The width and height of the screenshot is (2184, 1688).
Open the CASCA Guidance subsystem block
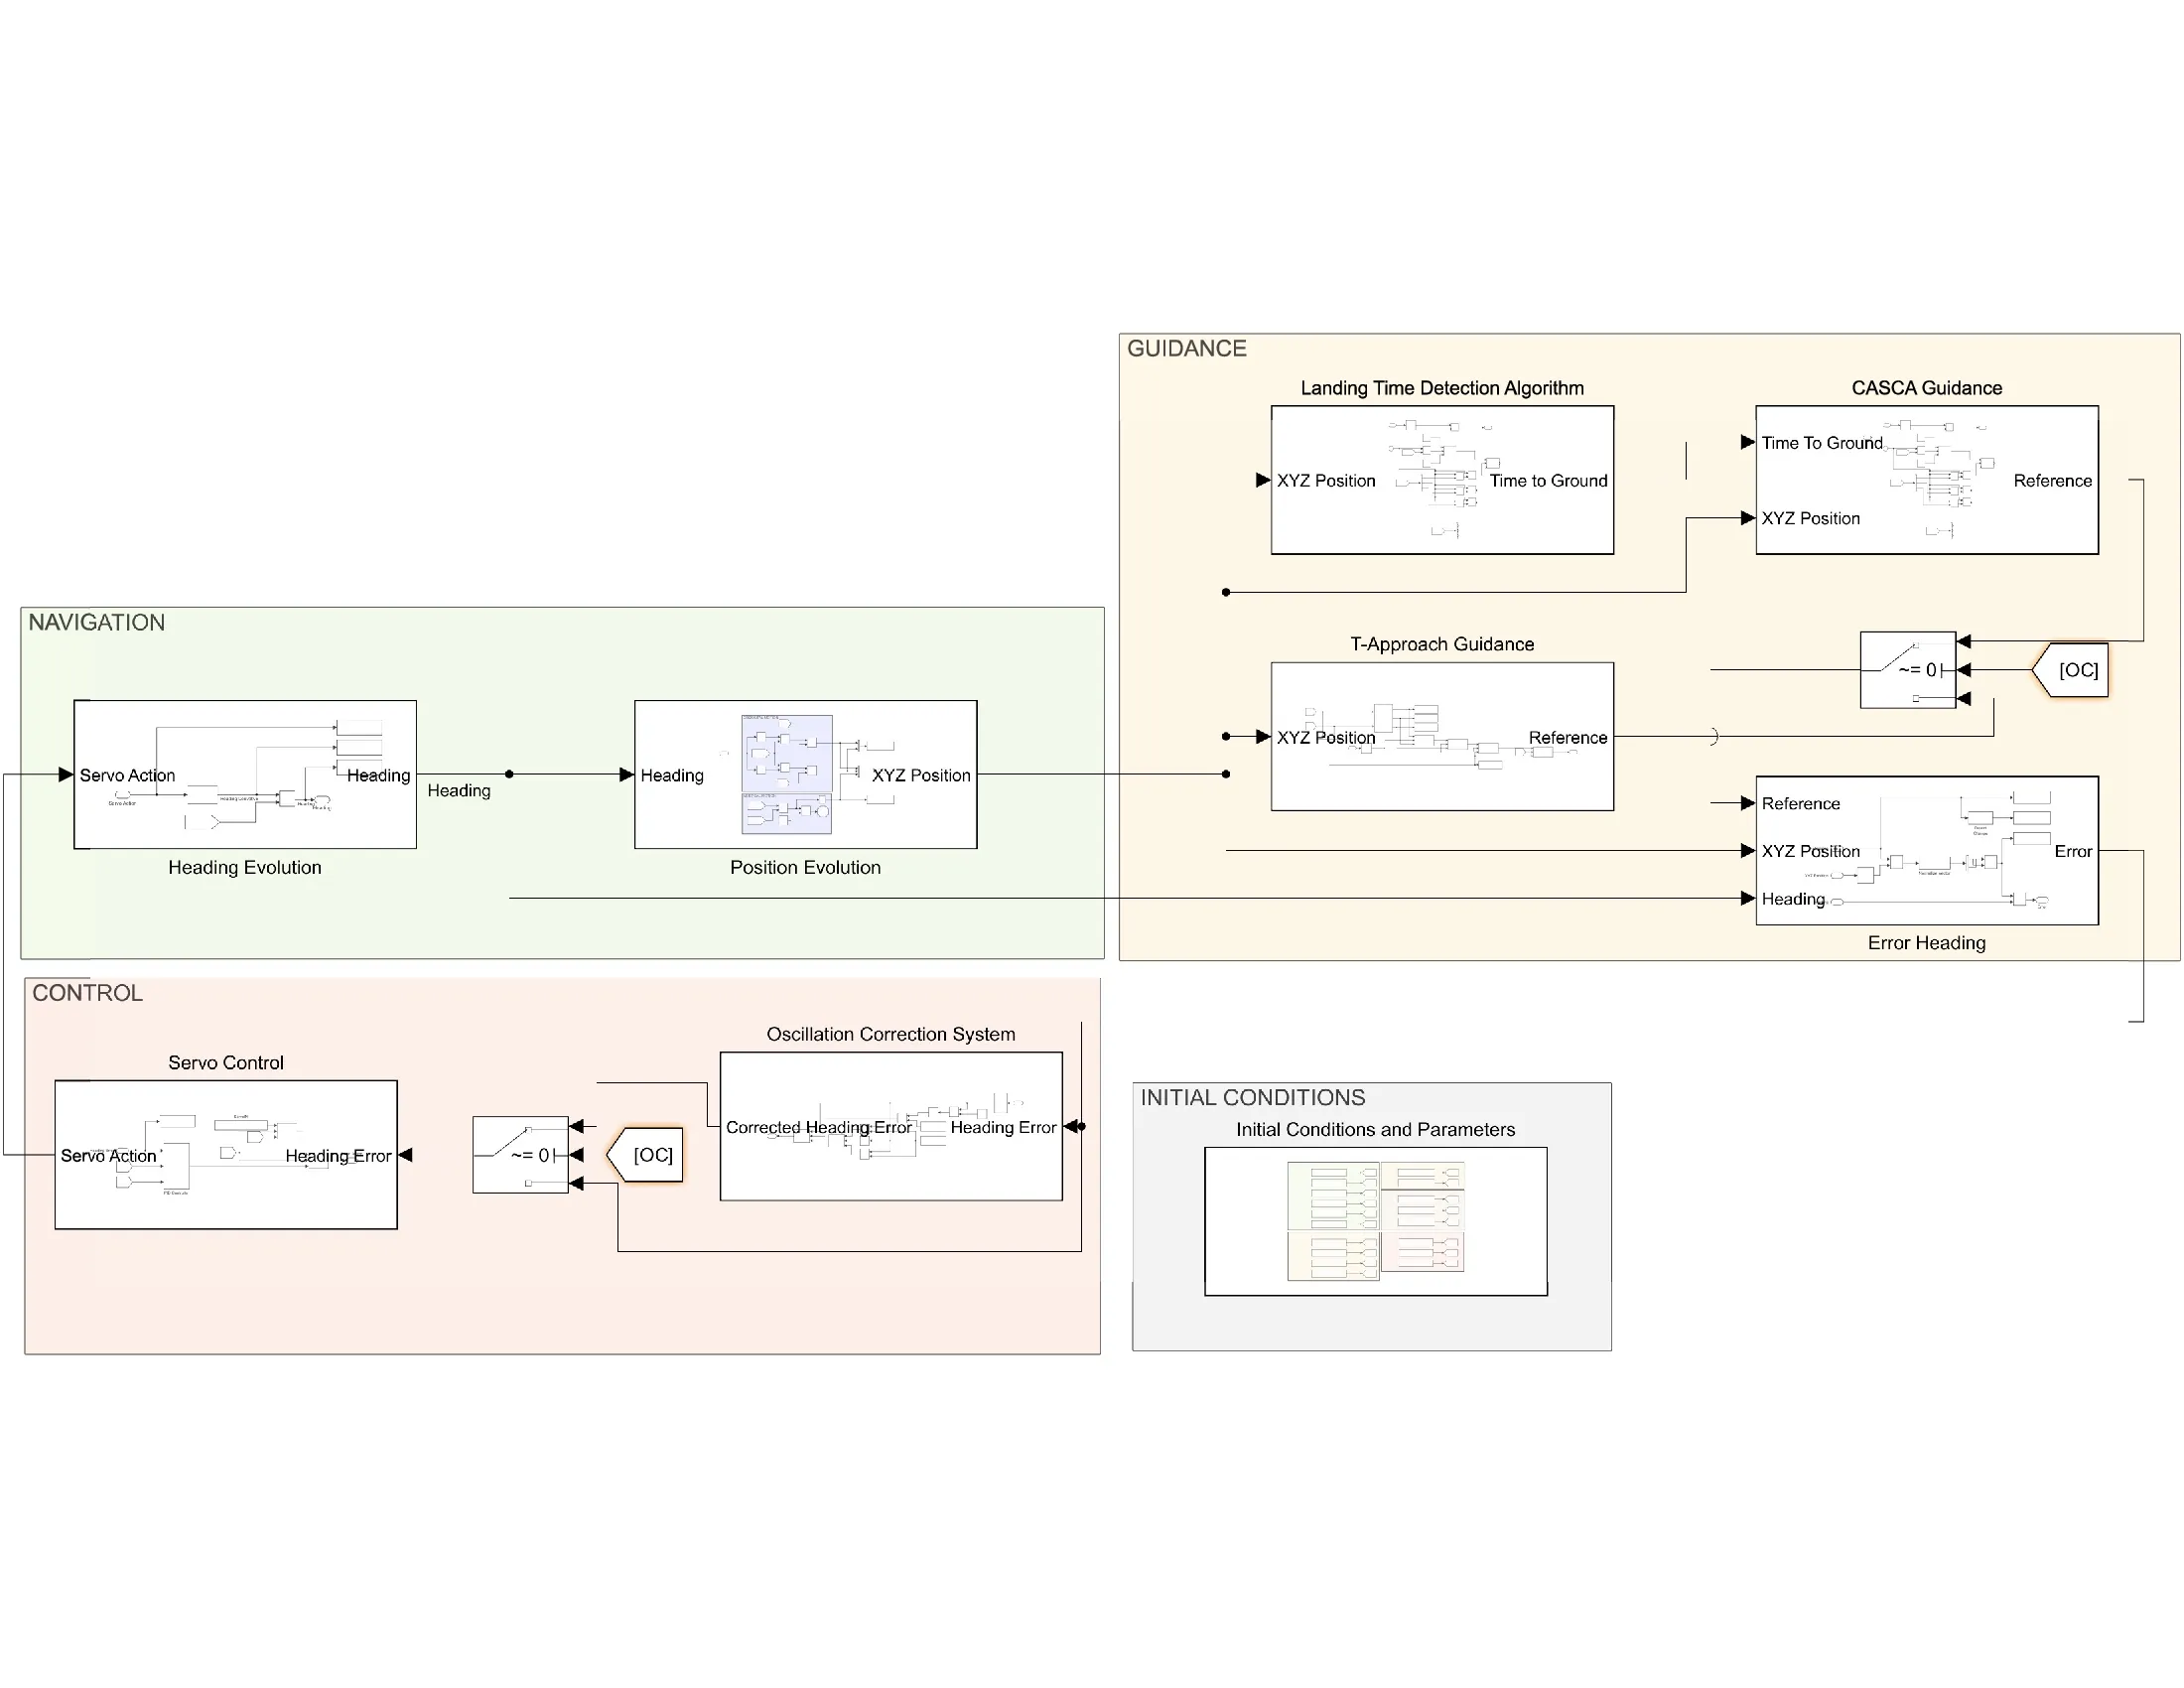click(1926, 480)
